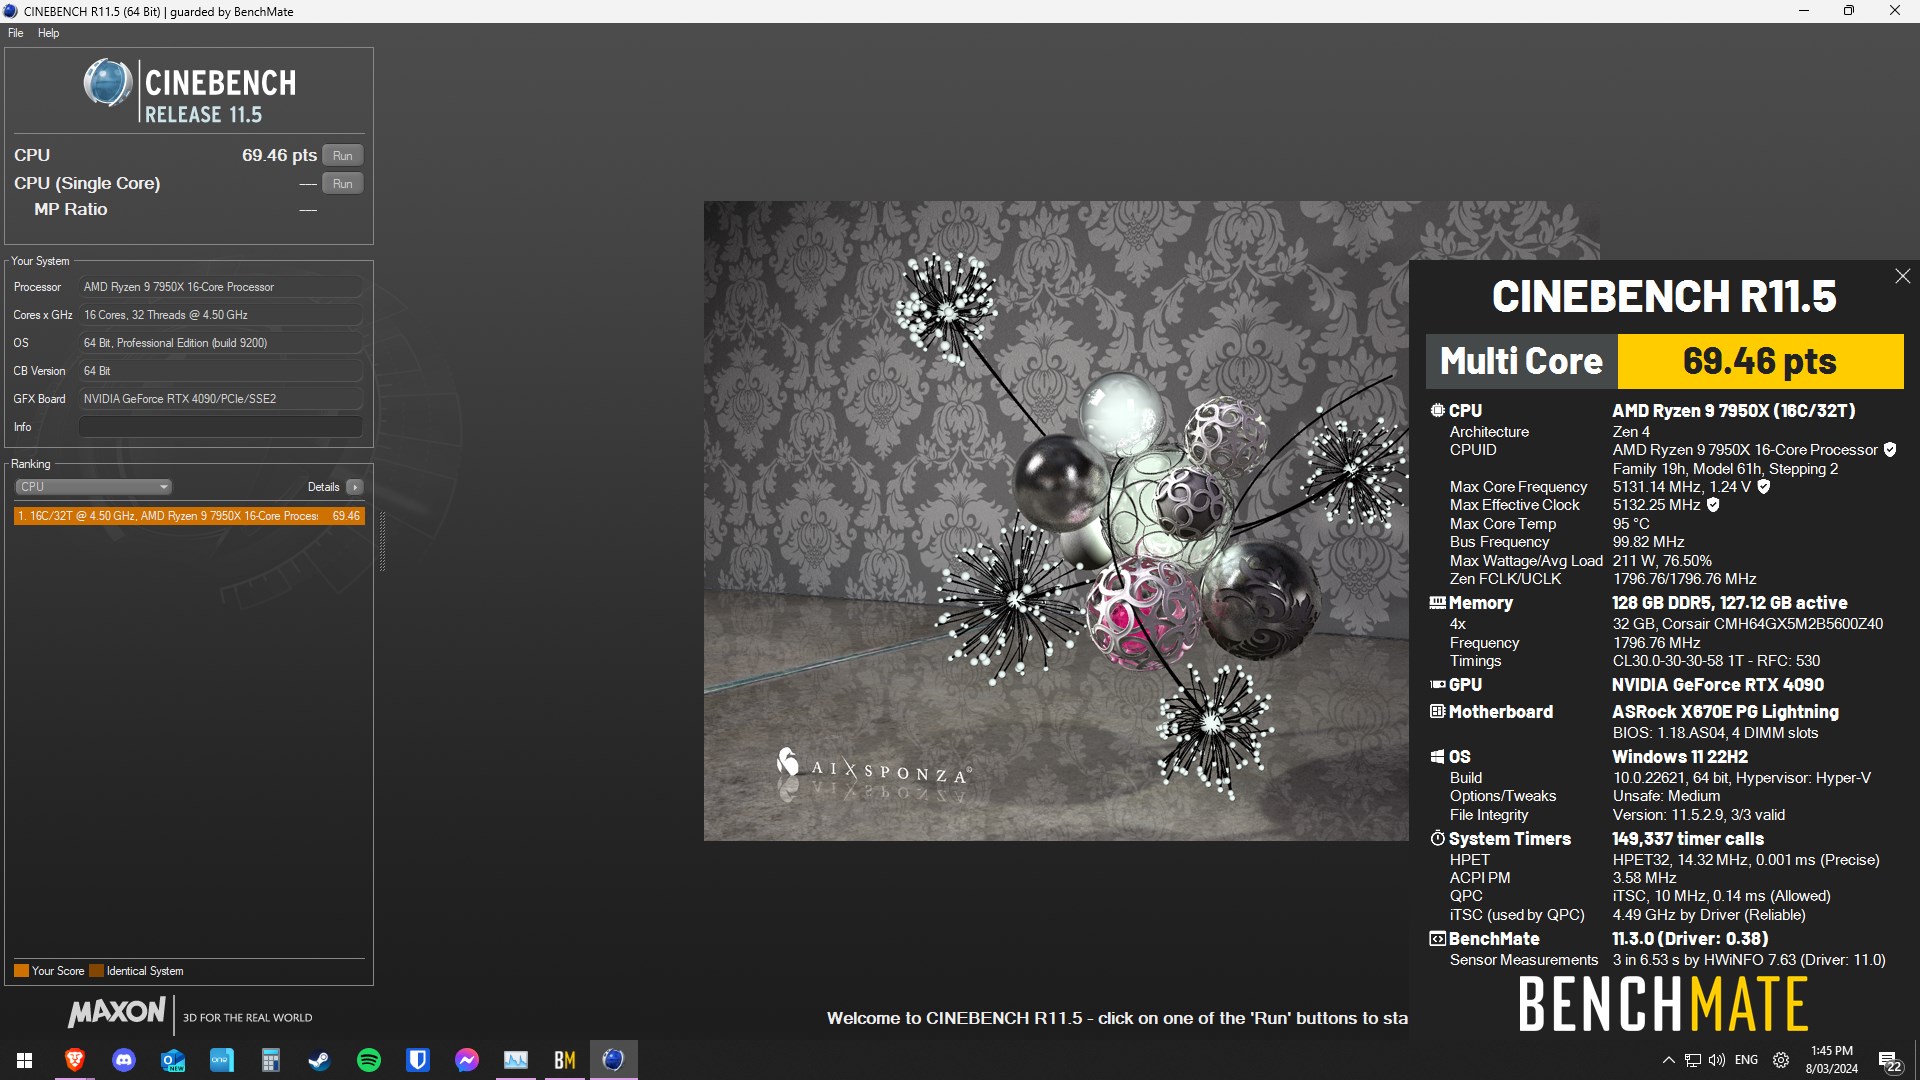Viewport: 1920px width, 1080px height.
Task: Click the Processor field AMD Ryzen 9 7950X
Action: point(220,287)
